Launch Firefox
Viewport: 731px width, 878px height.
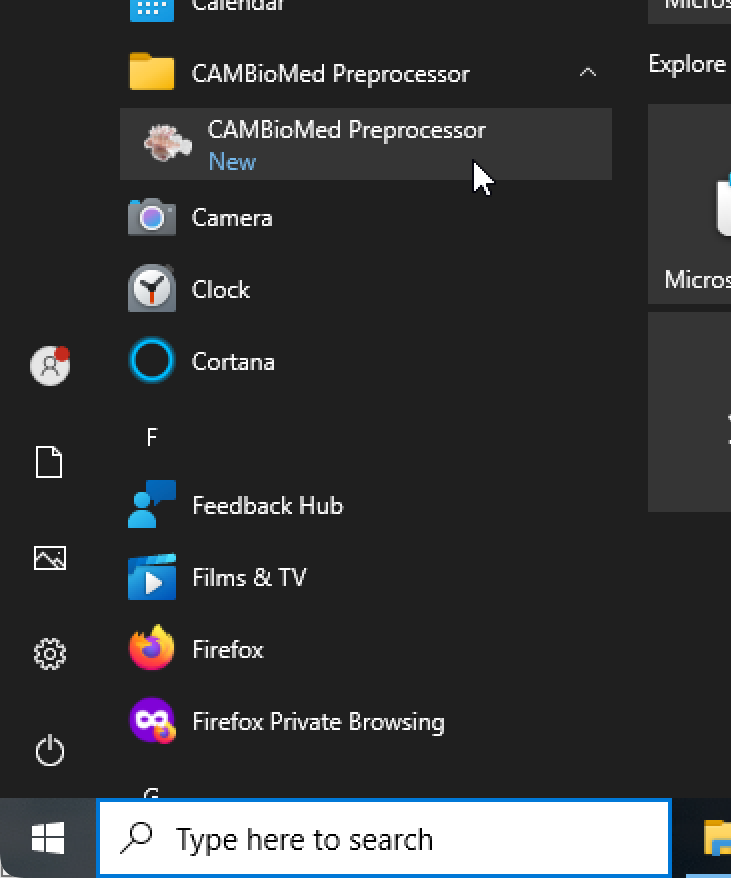pyautogui.click(x=227, y=650)
